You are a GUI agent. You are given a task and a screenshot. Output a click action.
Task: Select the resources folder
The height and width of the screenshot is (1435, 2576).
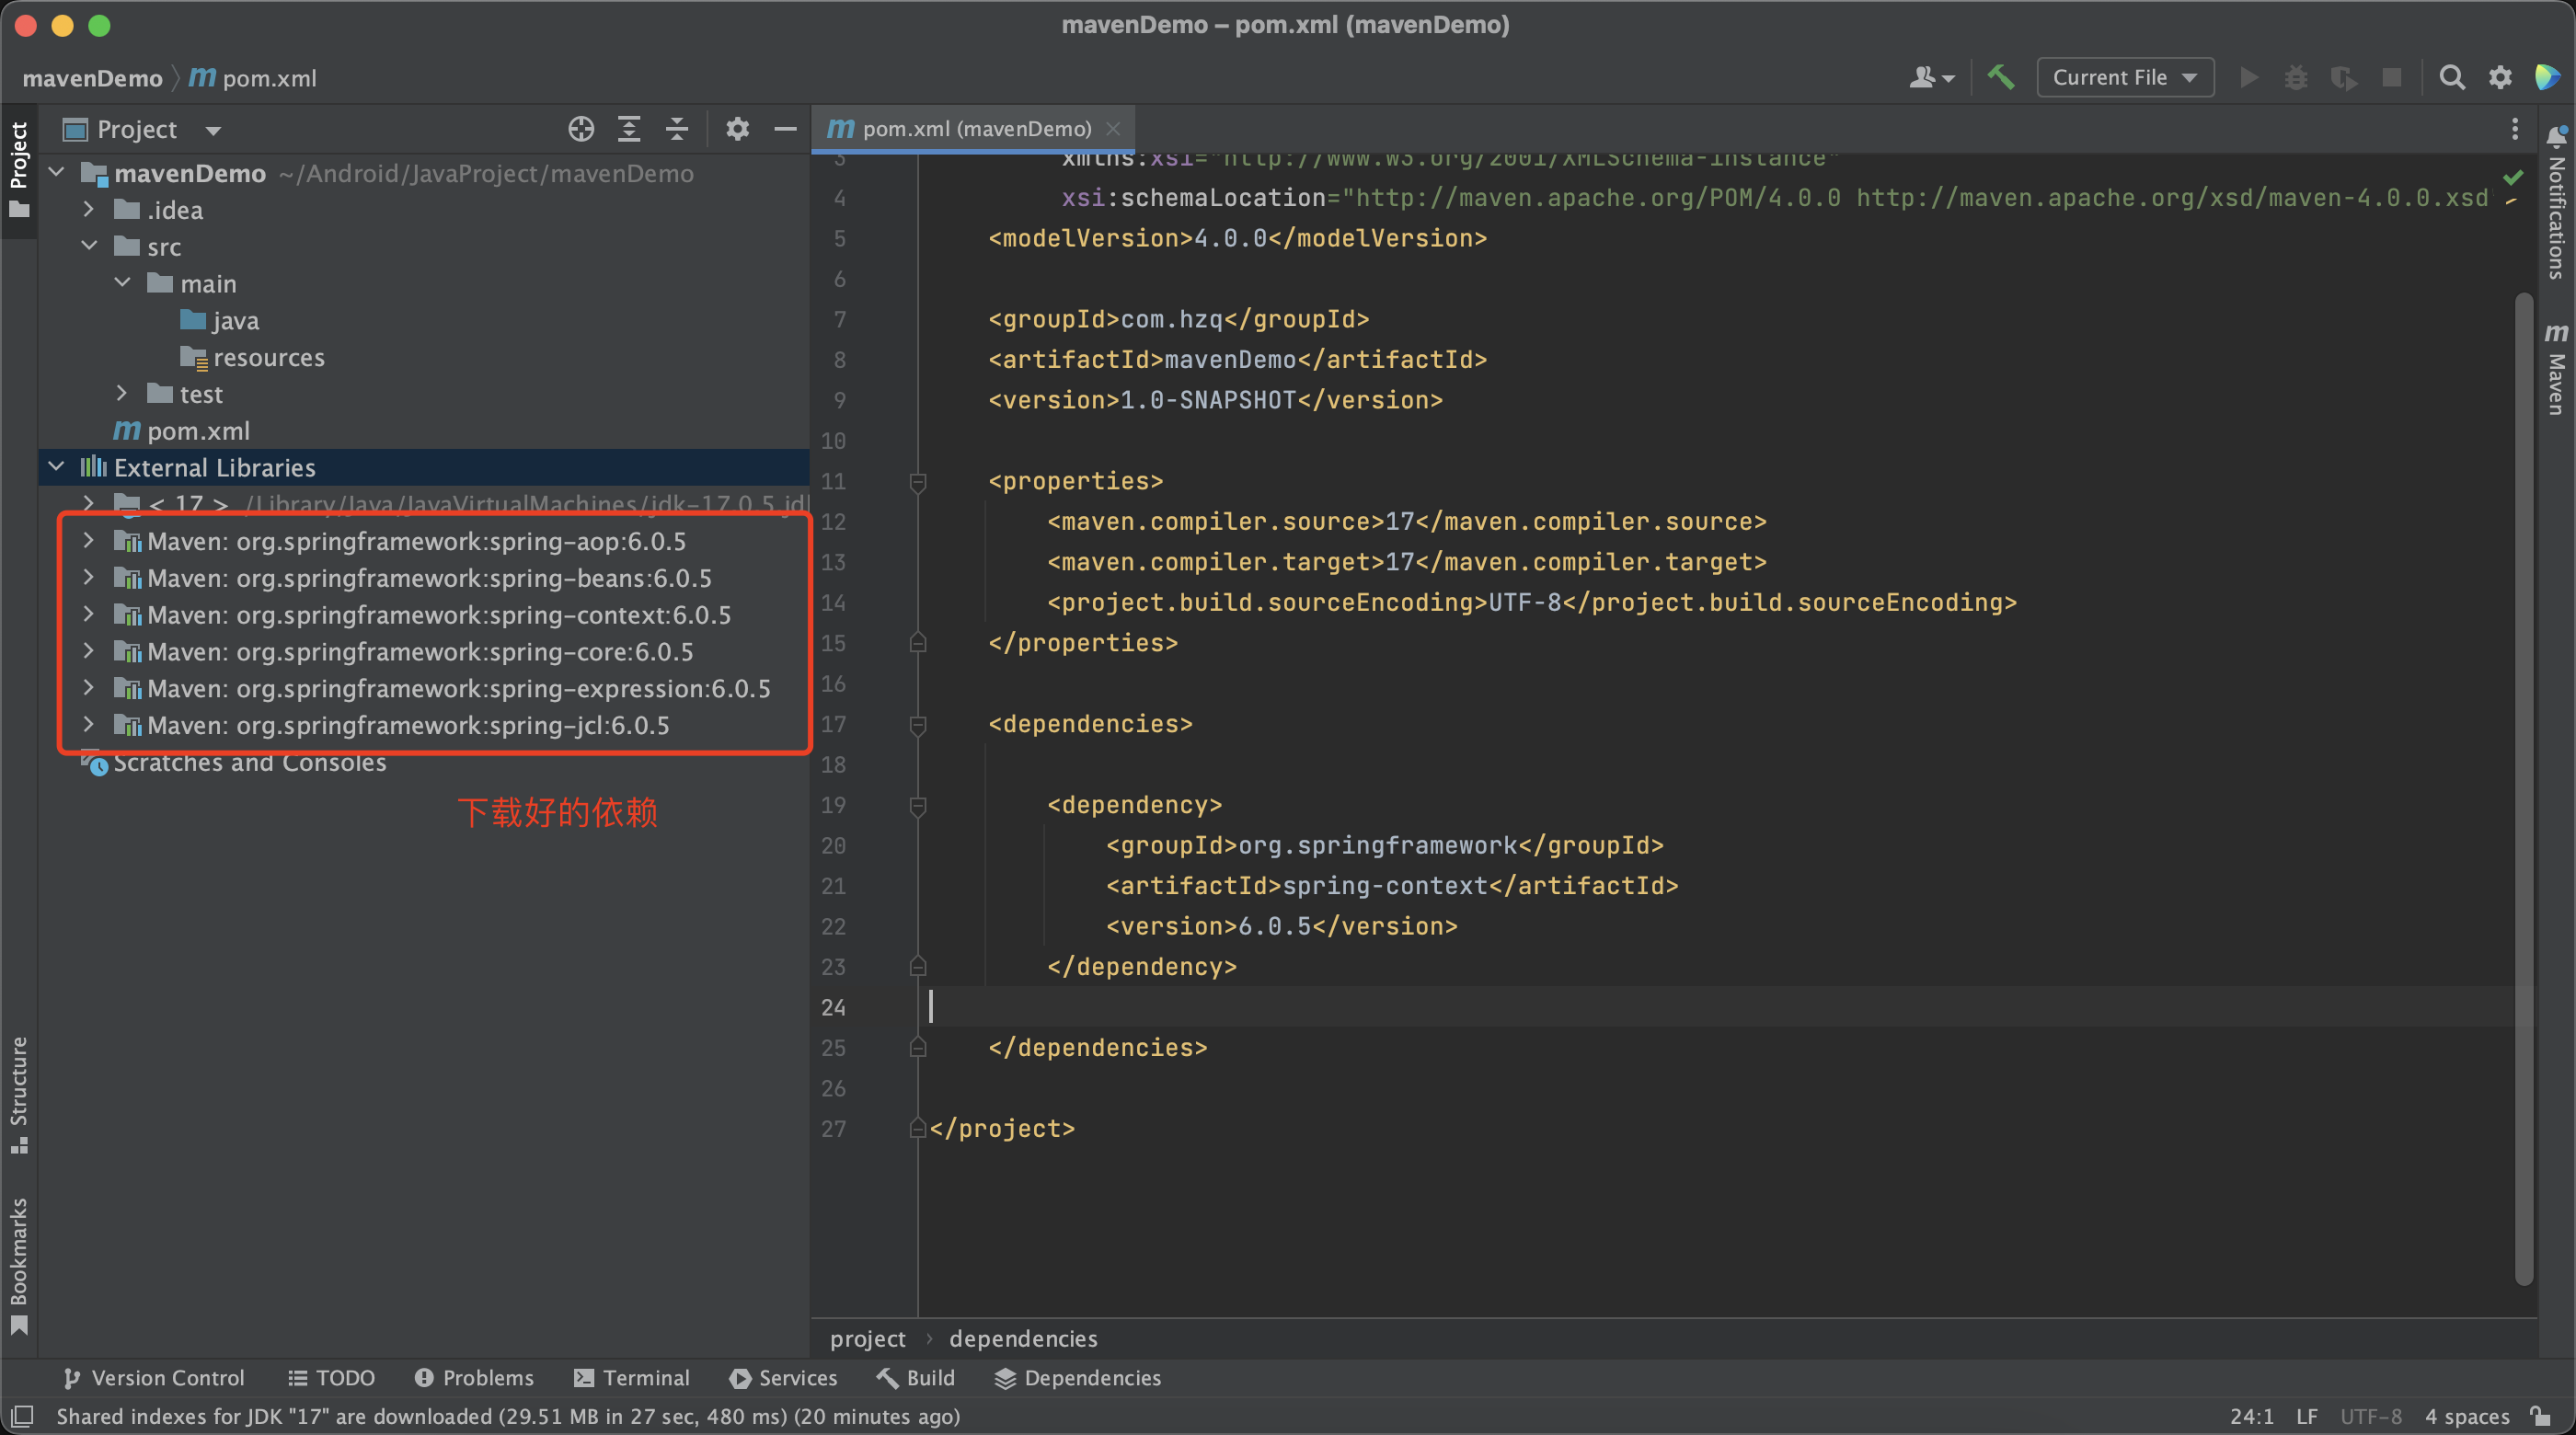pyautogui.click(x=253, y=357)
